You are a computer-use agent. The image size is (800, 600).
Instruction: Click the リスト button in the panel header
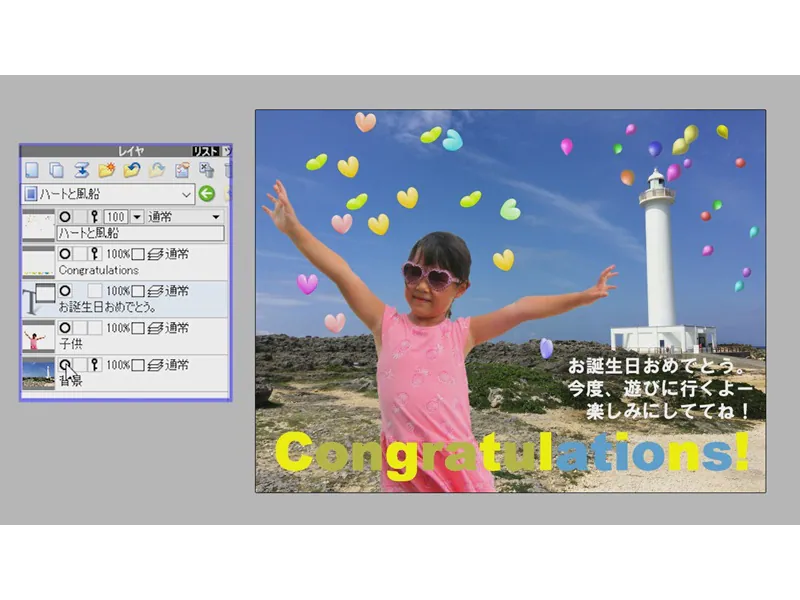(205, 151)
